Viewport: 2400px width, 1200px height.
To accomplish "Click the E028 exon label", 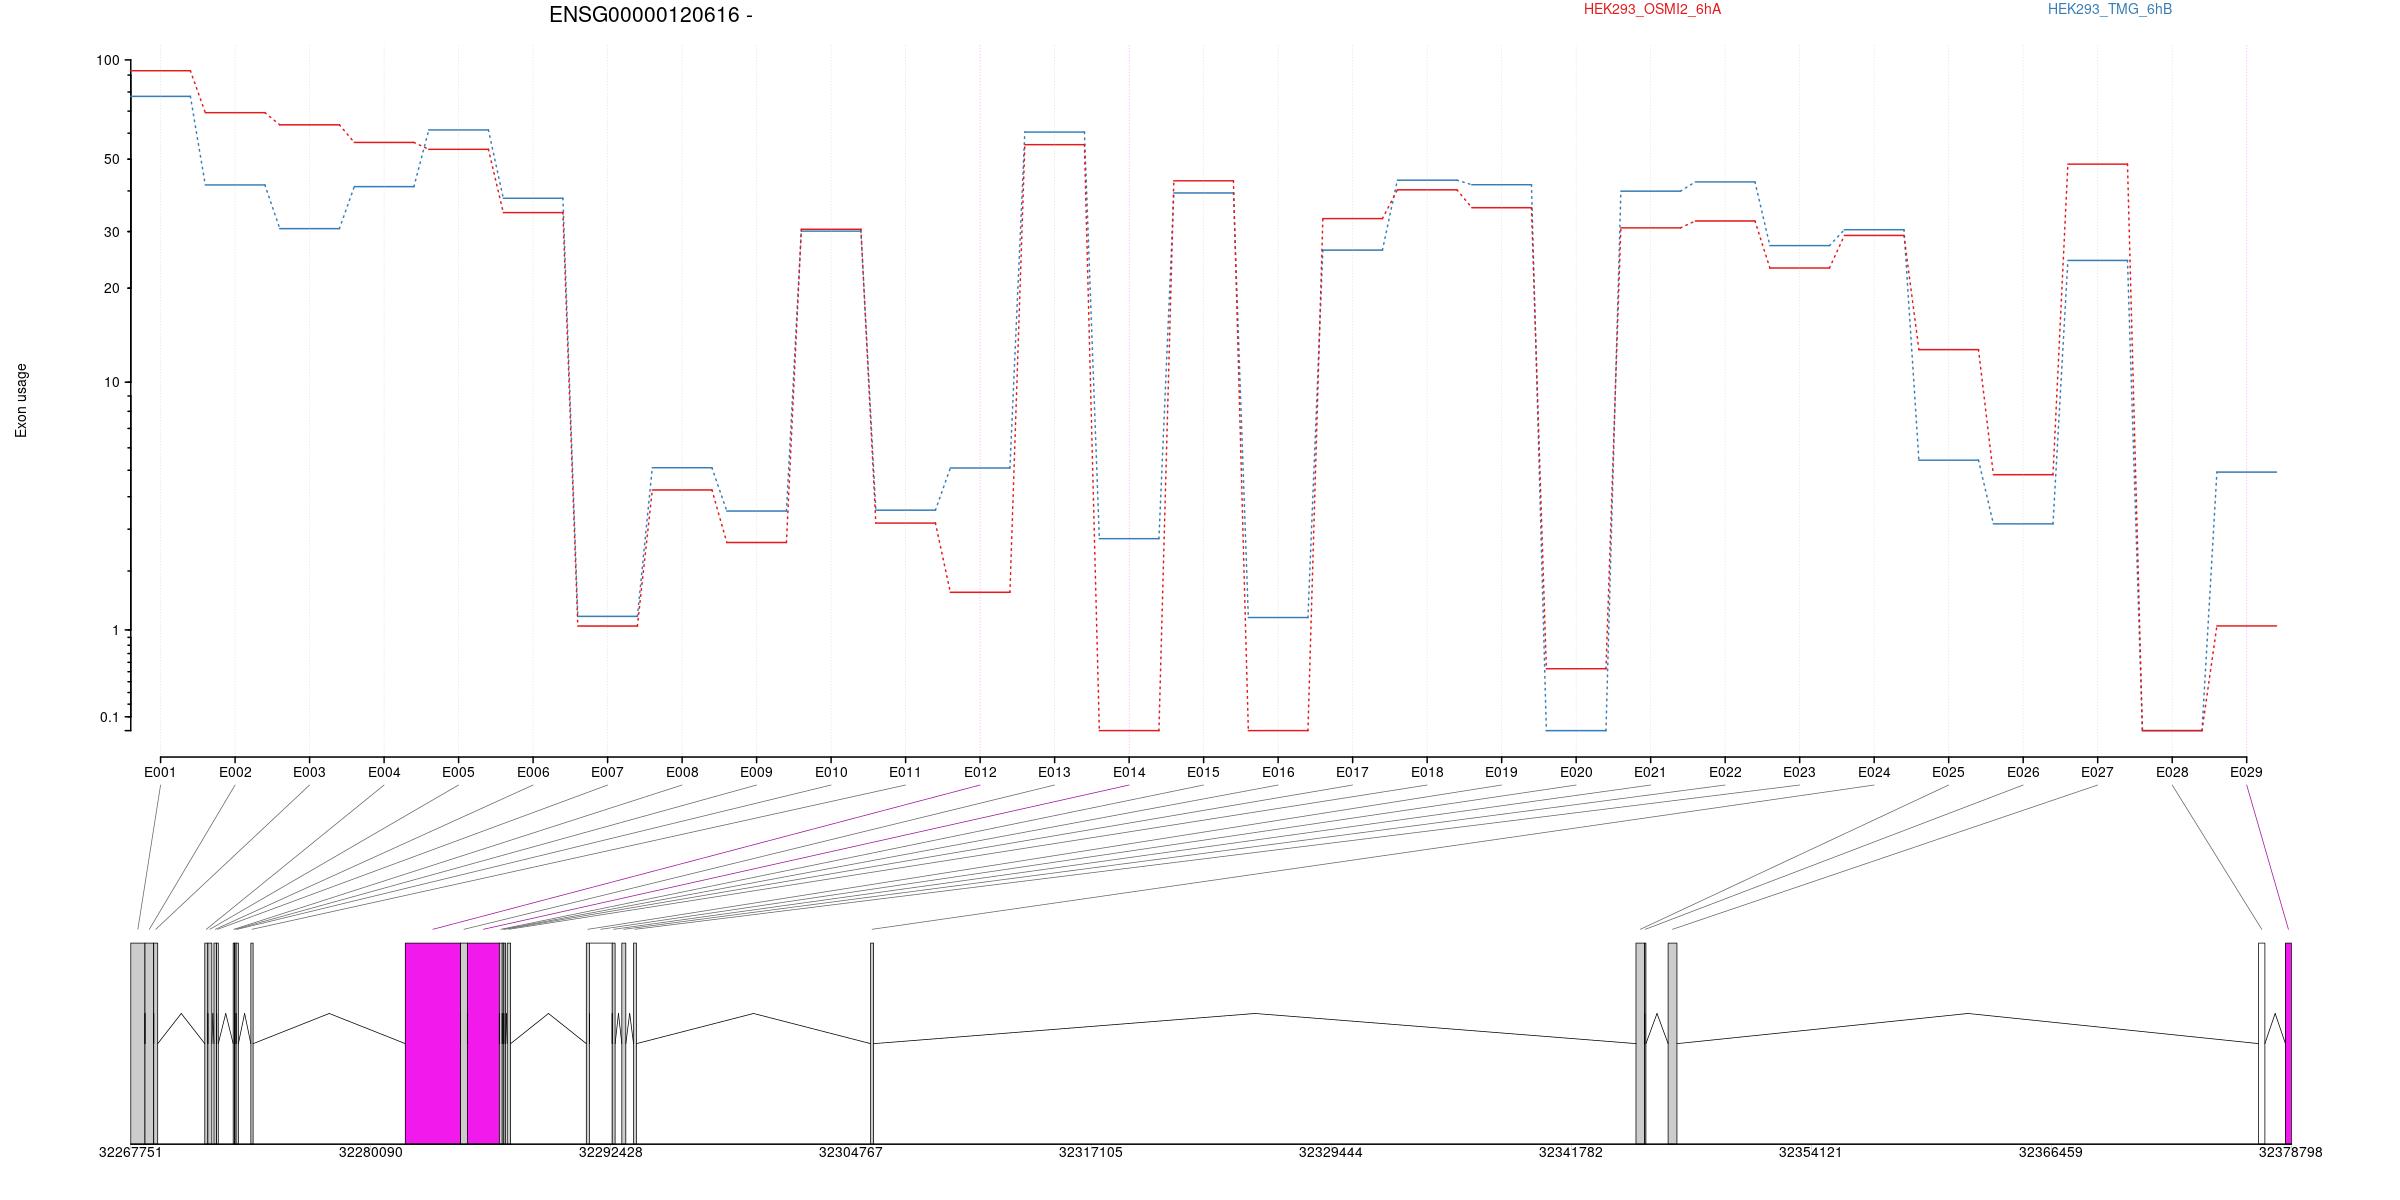I will [2172, 772].
